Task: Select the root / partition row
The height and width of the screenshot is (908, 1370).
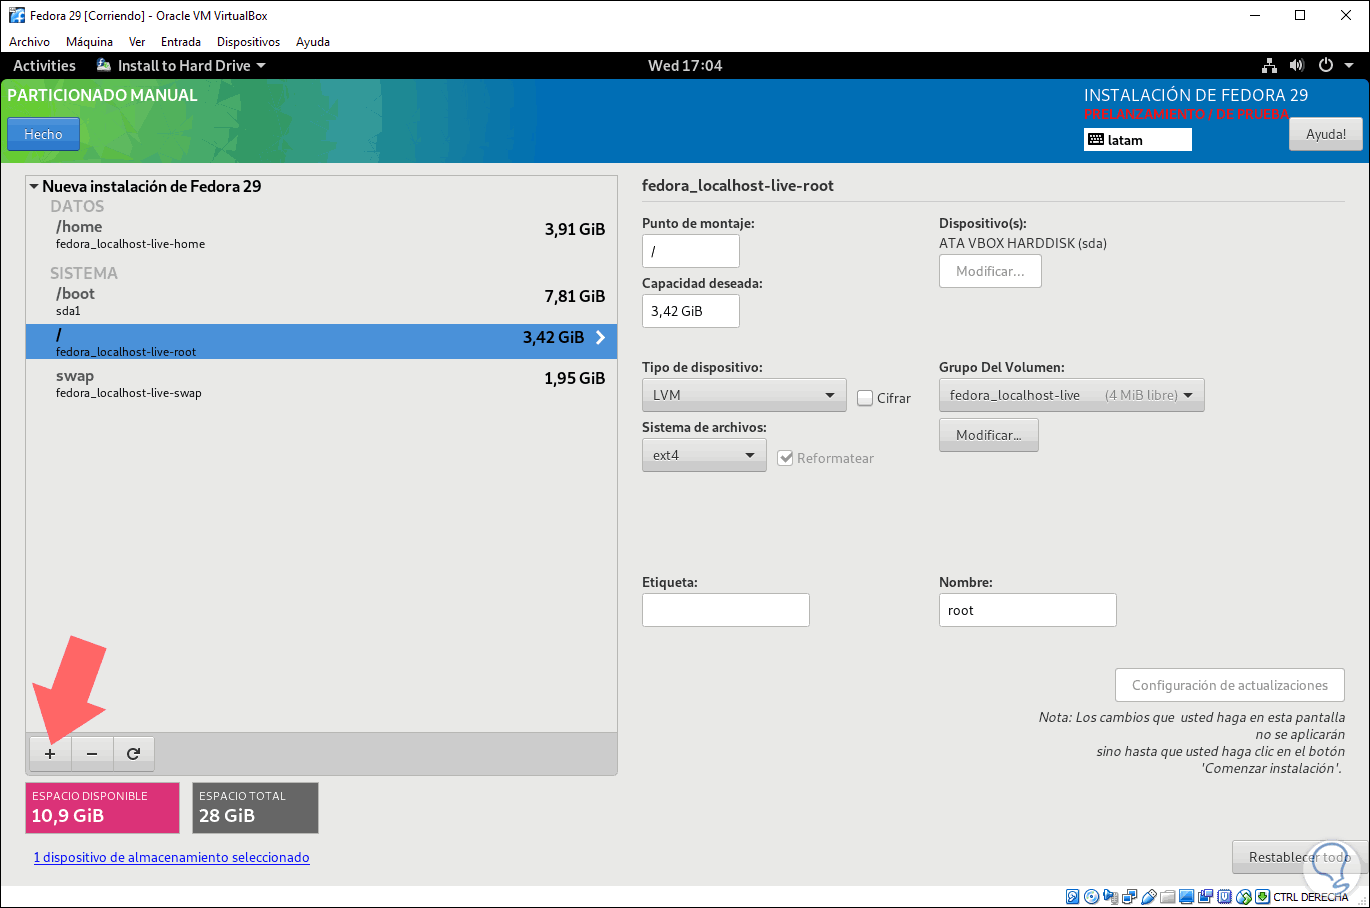Action: [x=321, y=342]
